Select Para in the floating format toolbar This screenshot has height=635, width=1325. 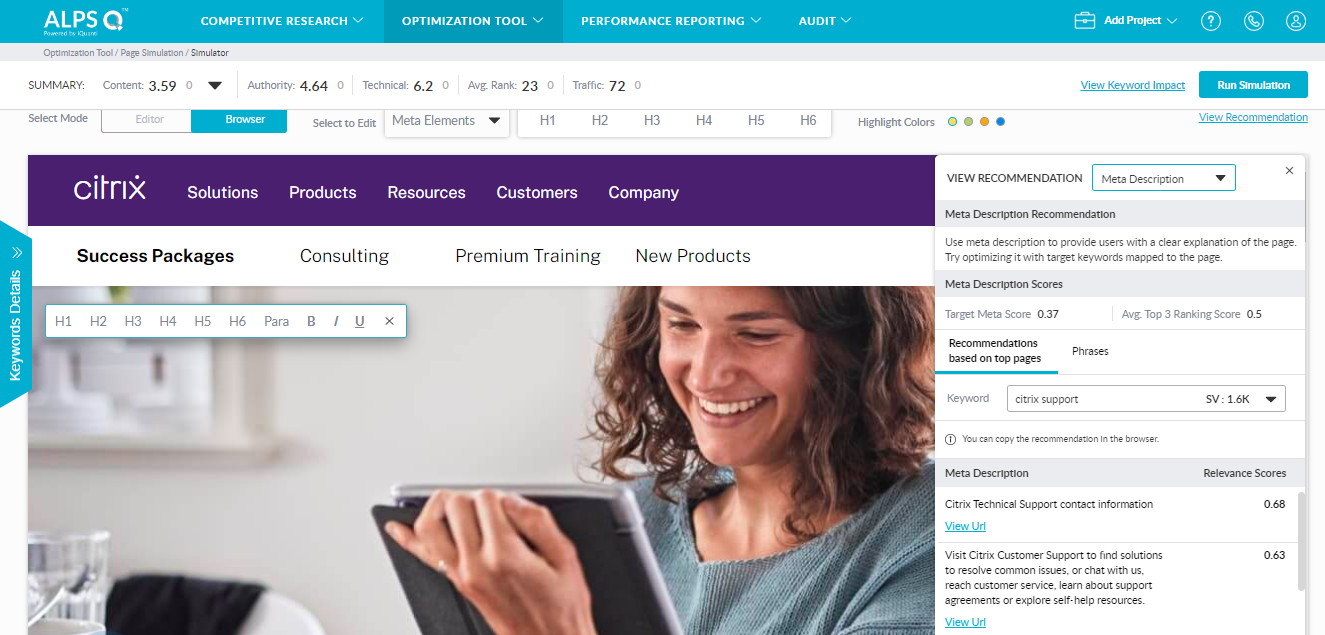pyautogui.click(x=277, y=321)
